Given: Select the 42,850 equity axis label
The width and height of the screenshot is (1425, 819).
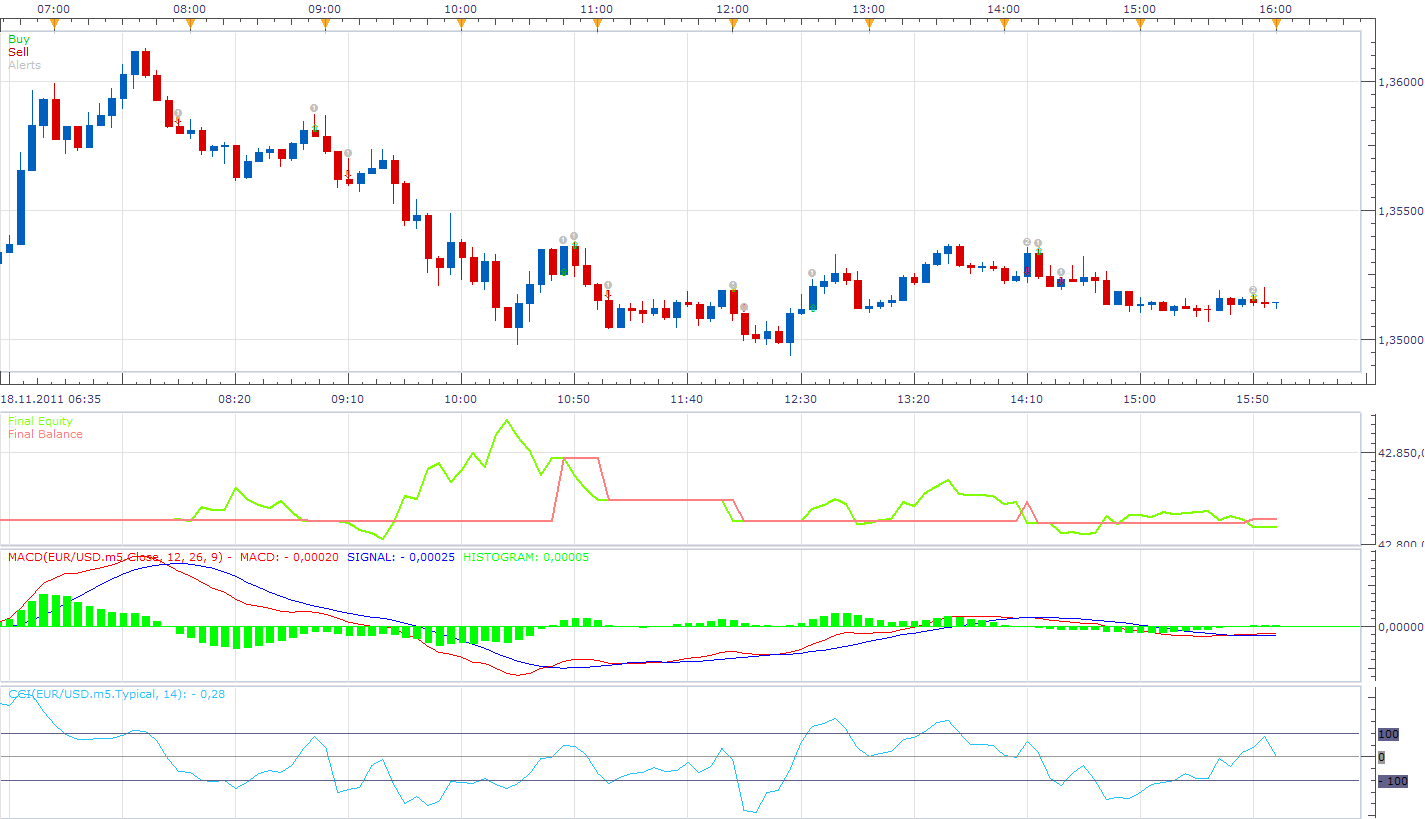Looking at the screenshot, I should click(x=1400, y=453).
